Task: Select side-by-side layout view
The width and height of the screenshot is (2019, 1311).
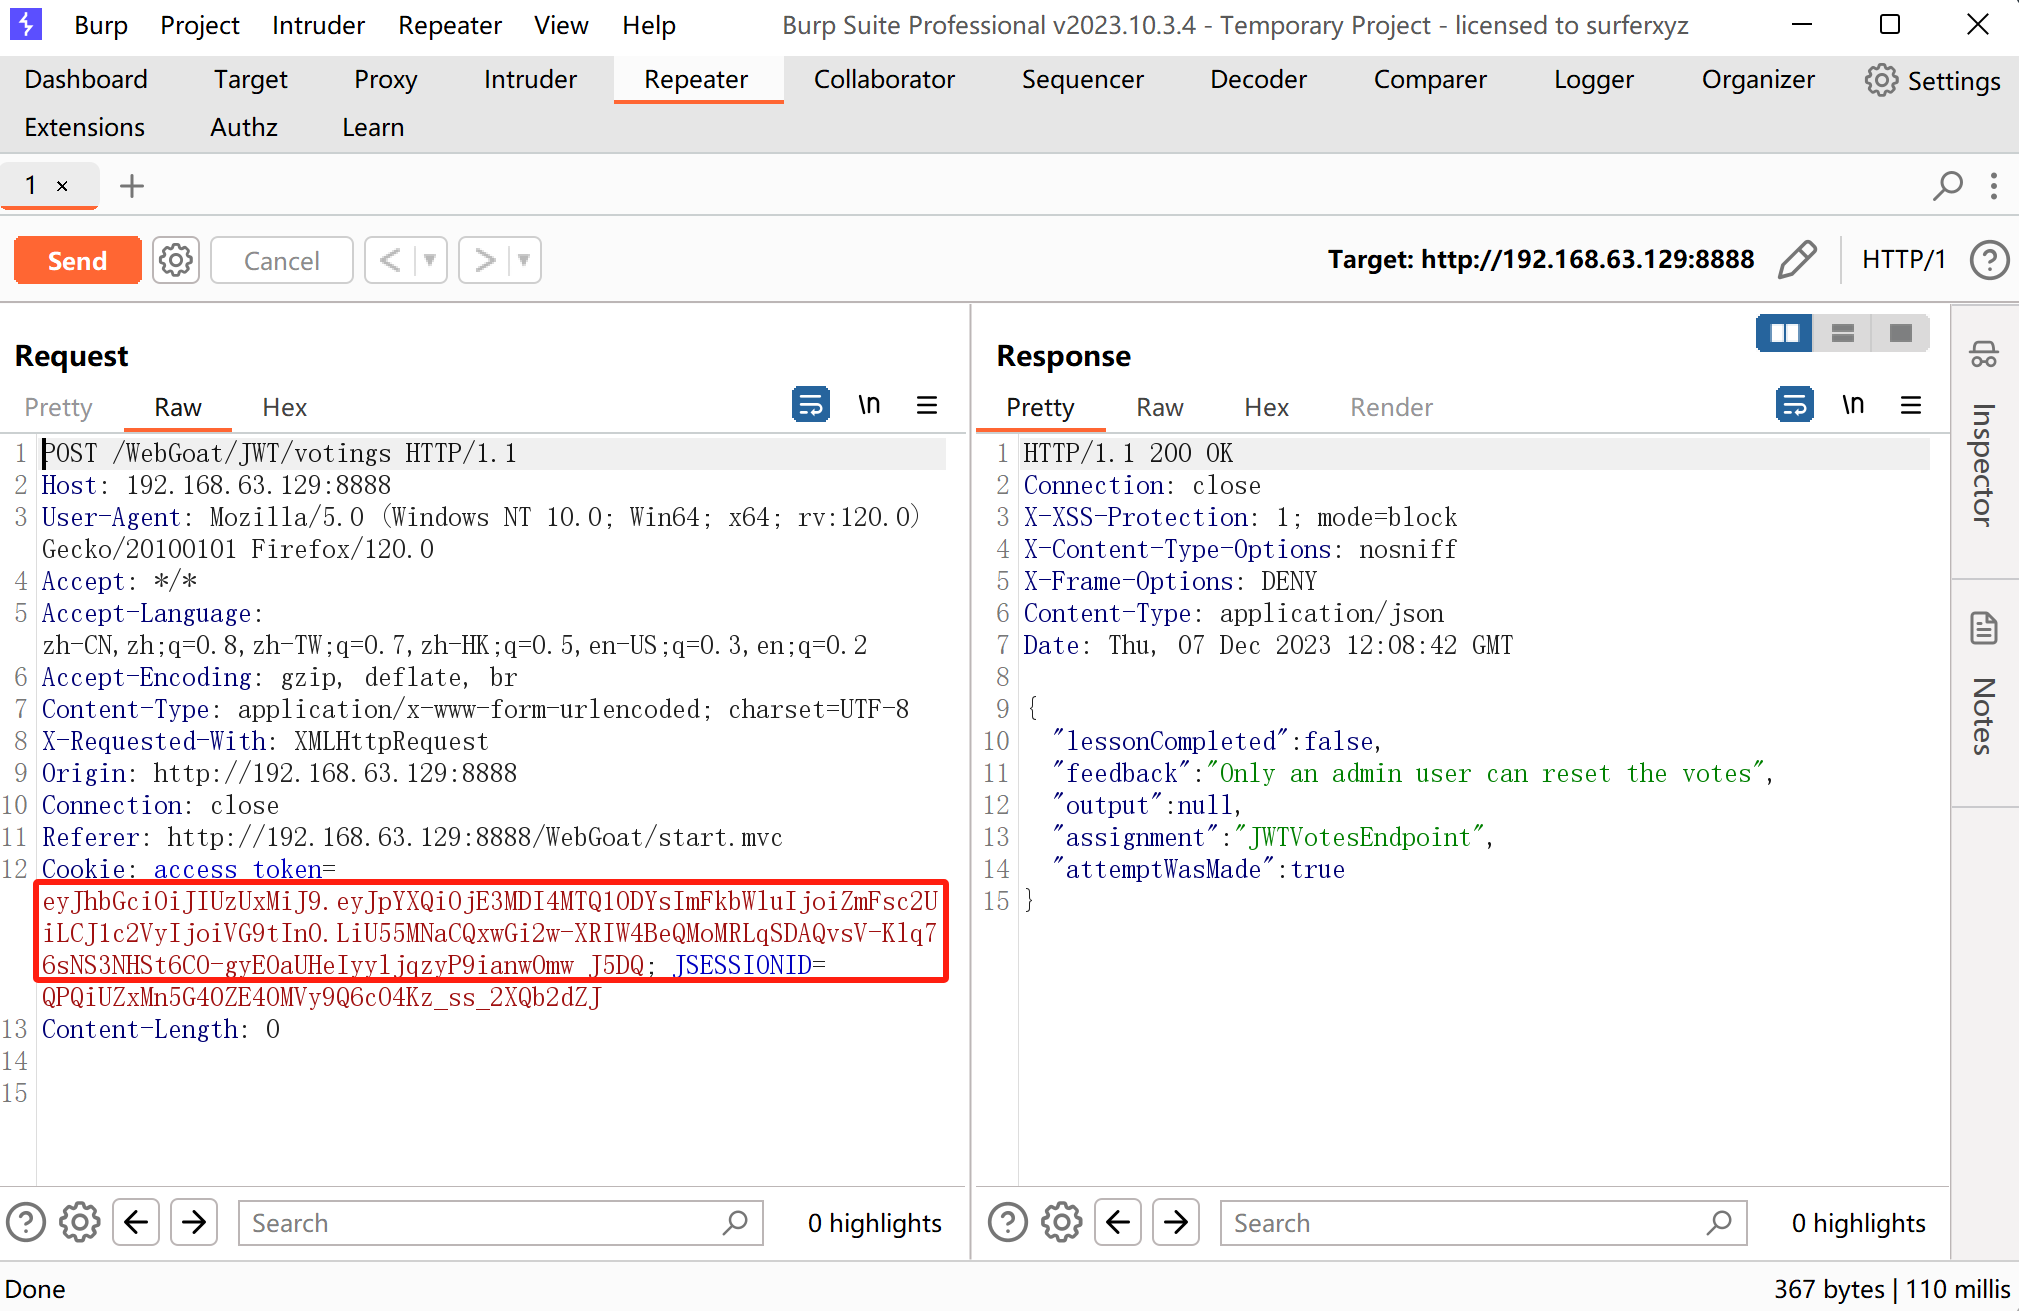Action: (x=1785, y=333)
